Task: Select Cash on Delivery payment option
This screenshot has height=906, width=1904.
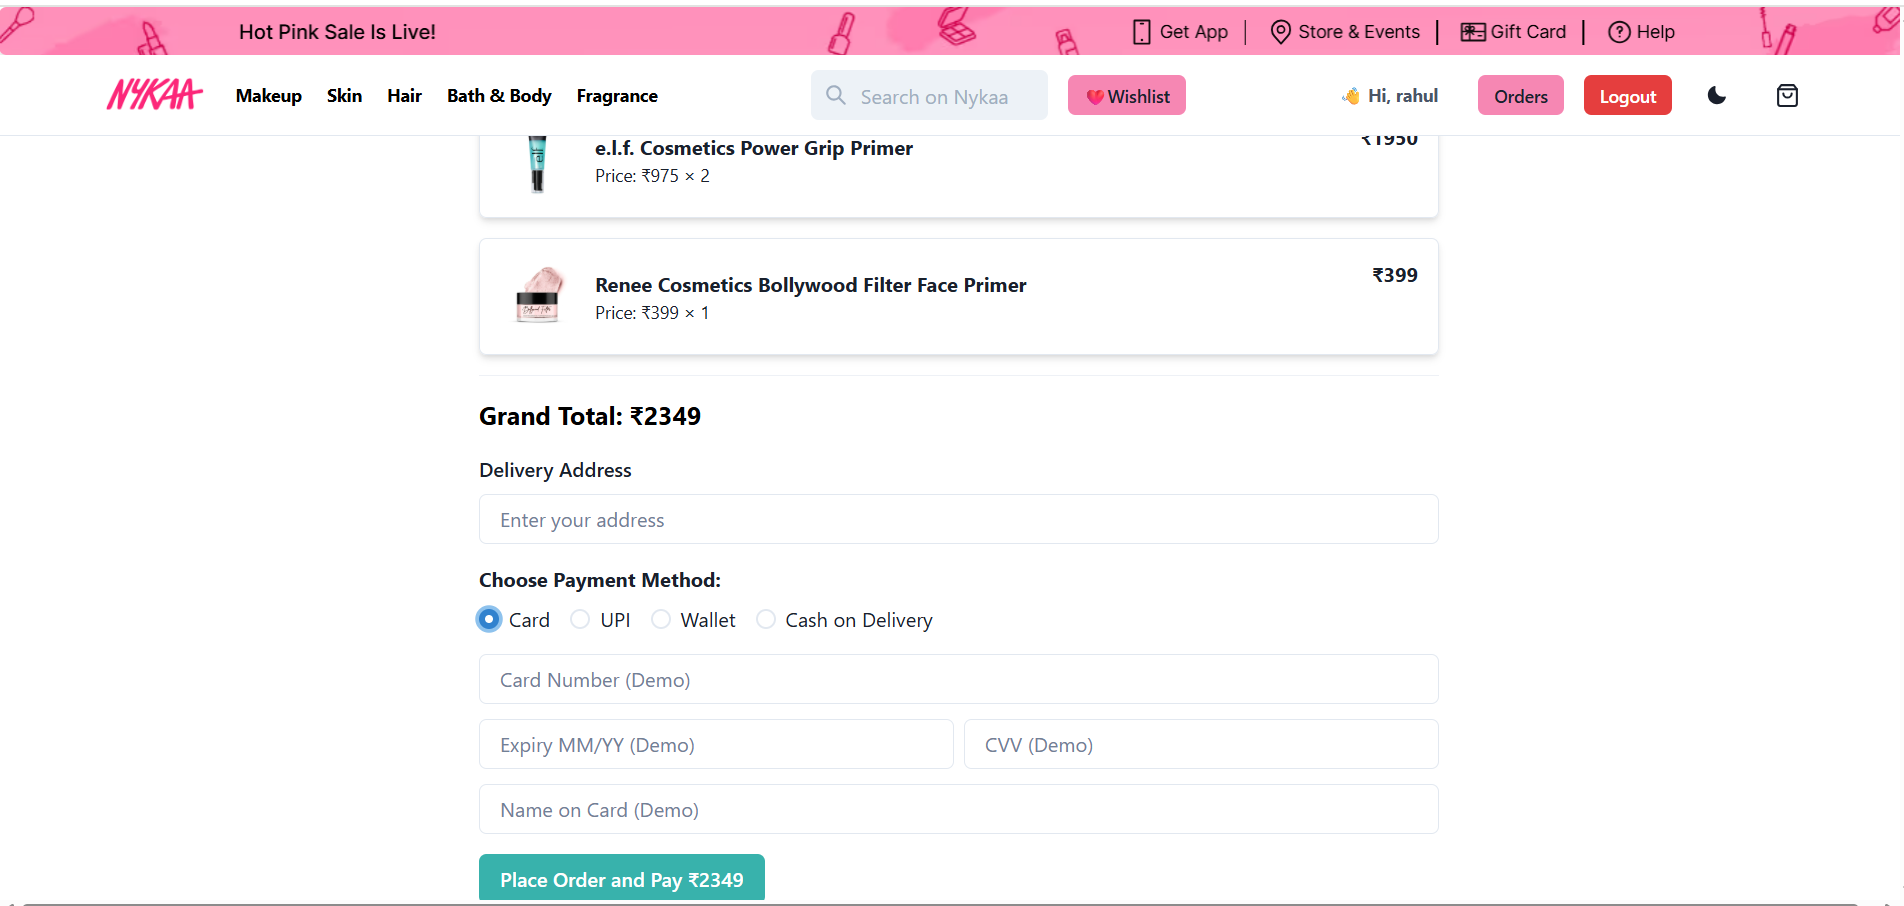Action: [766, 620]
